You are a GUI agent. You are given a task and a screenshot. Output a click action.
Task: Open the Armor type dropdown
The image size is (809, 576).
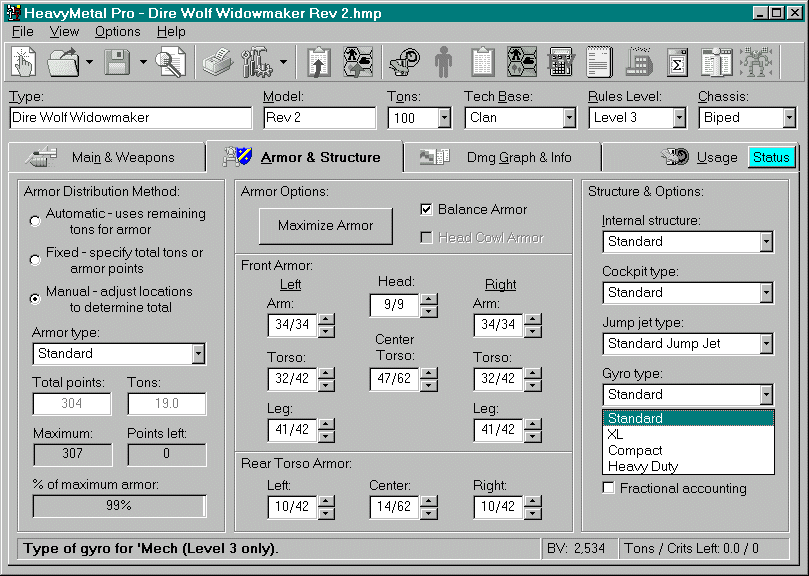click(x=198, y=354)
